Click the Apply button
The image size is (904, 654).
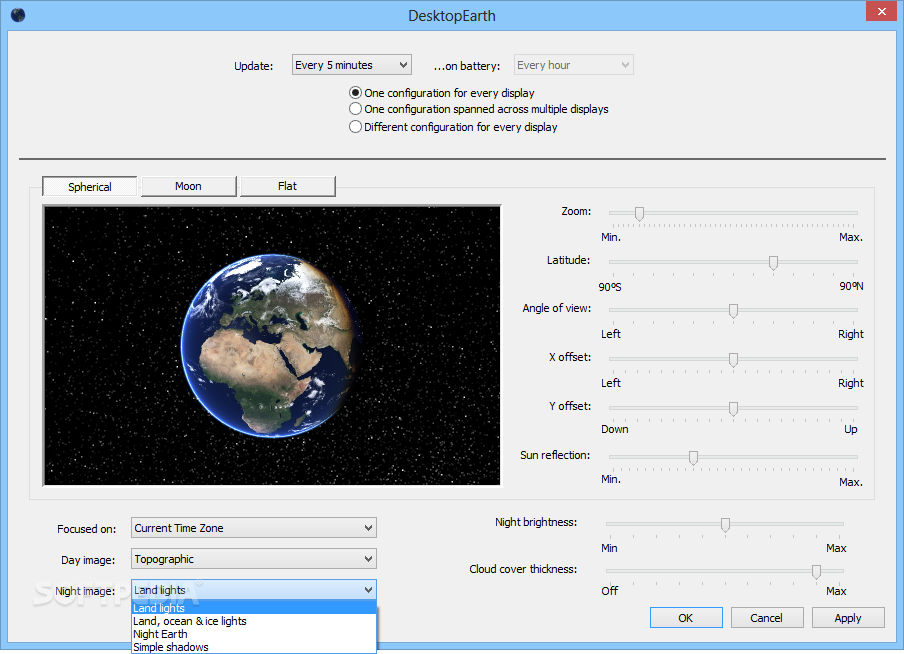click(x=848, y=618)
